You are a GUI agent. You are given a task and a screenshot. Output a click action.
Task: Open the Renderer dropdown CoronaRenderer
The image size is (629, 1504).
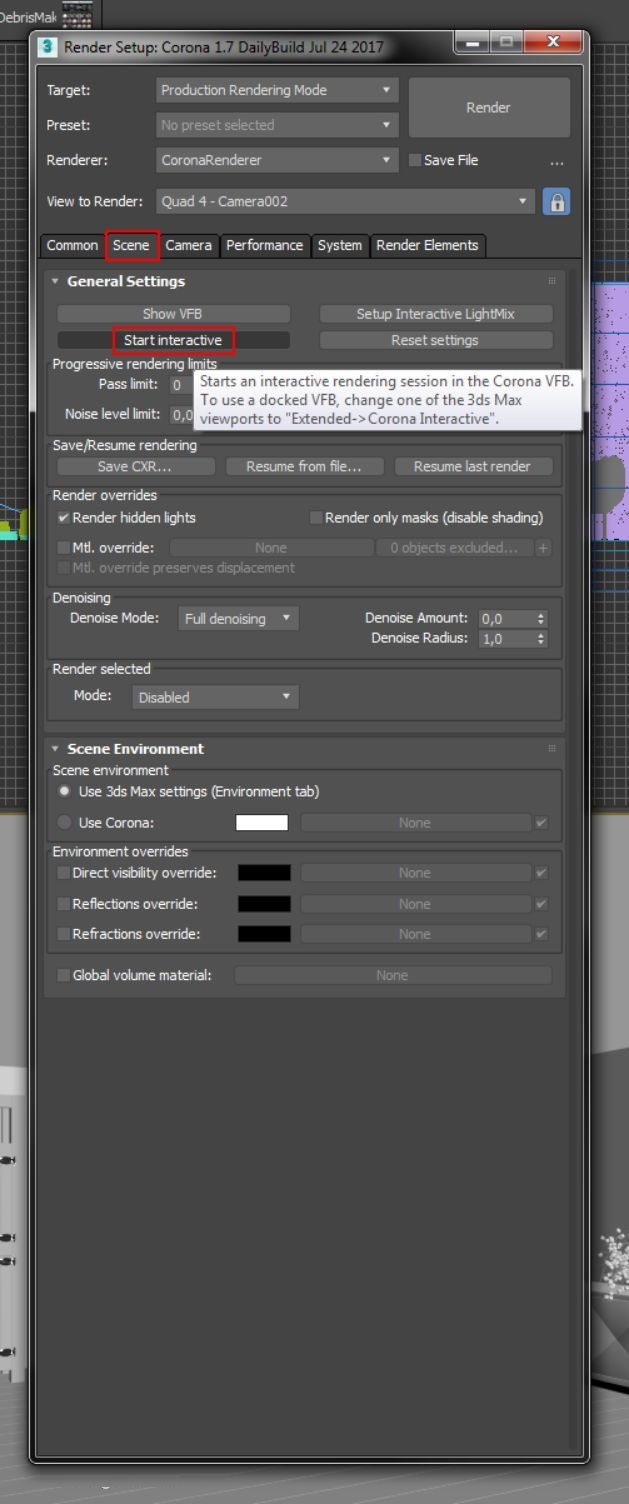[277, 160]
